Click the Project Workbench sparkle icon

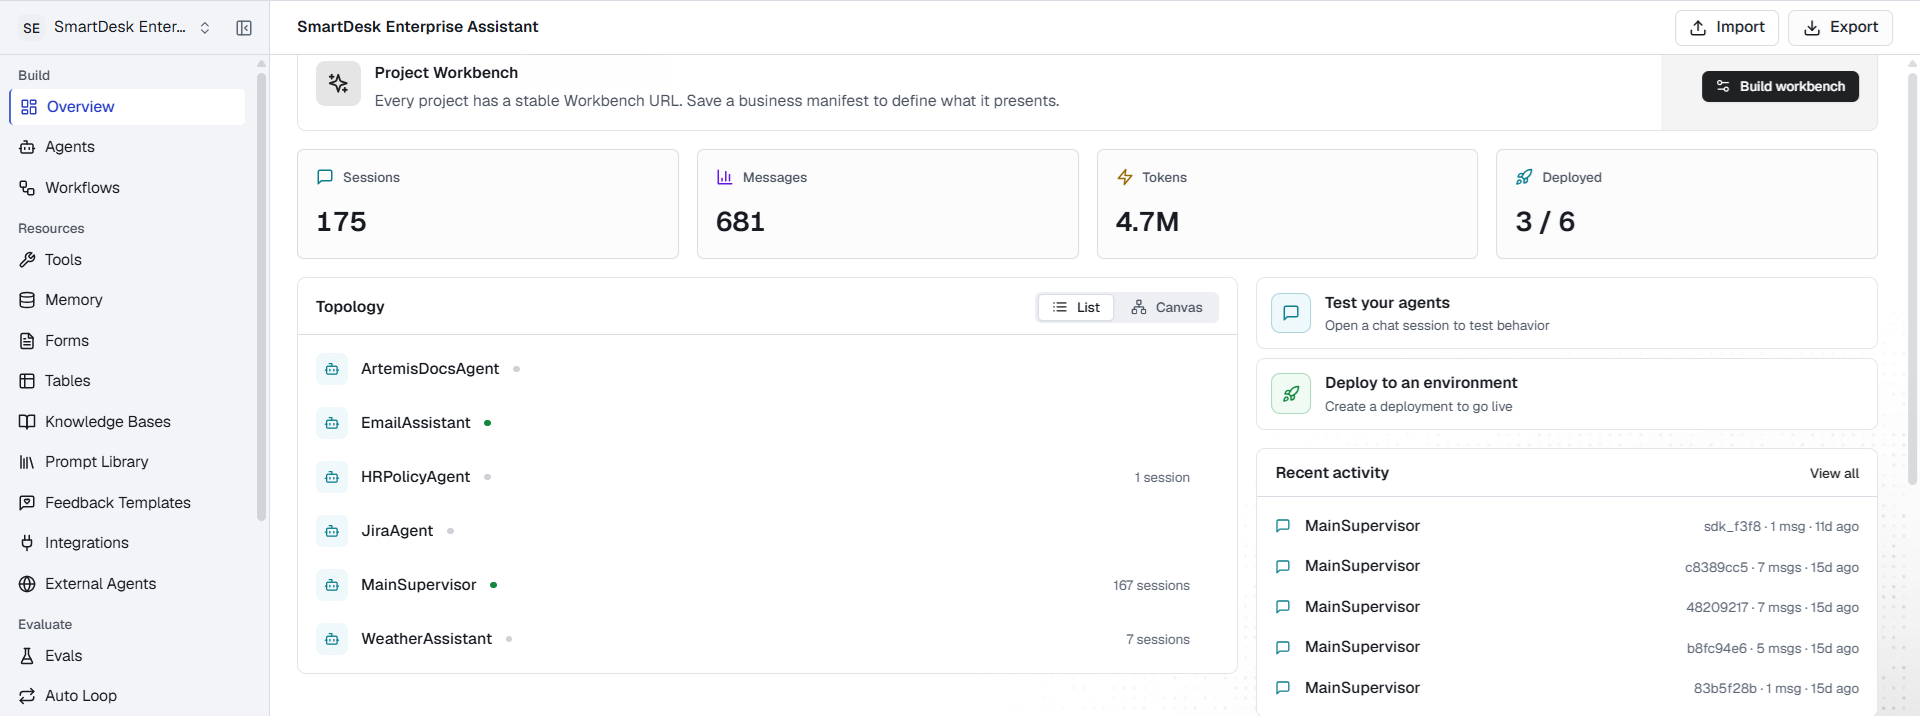pos(338,84)
